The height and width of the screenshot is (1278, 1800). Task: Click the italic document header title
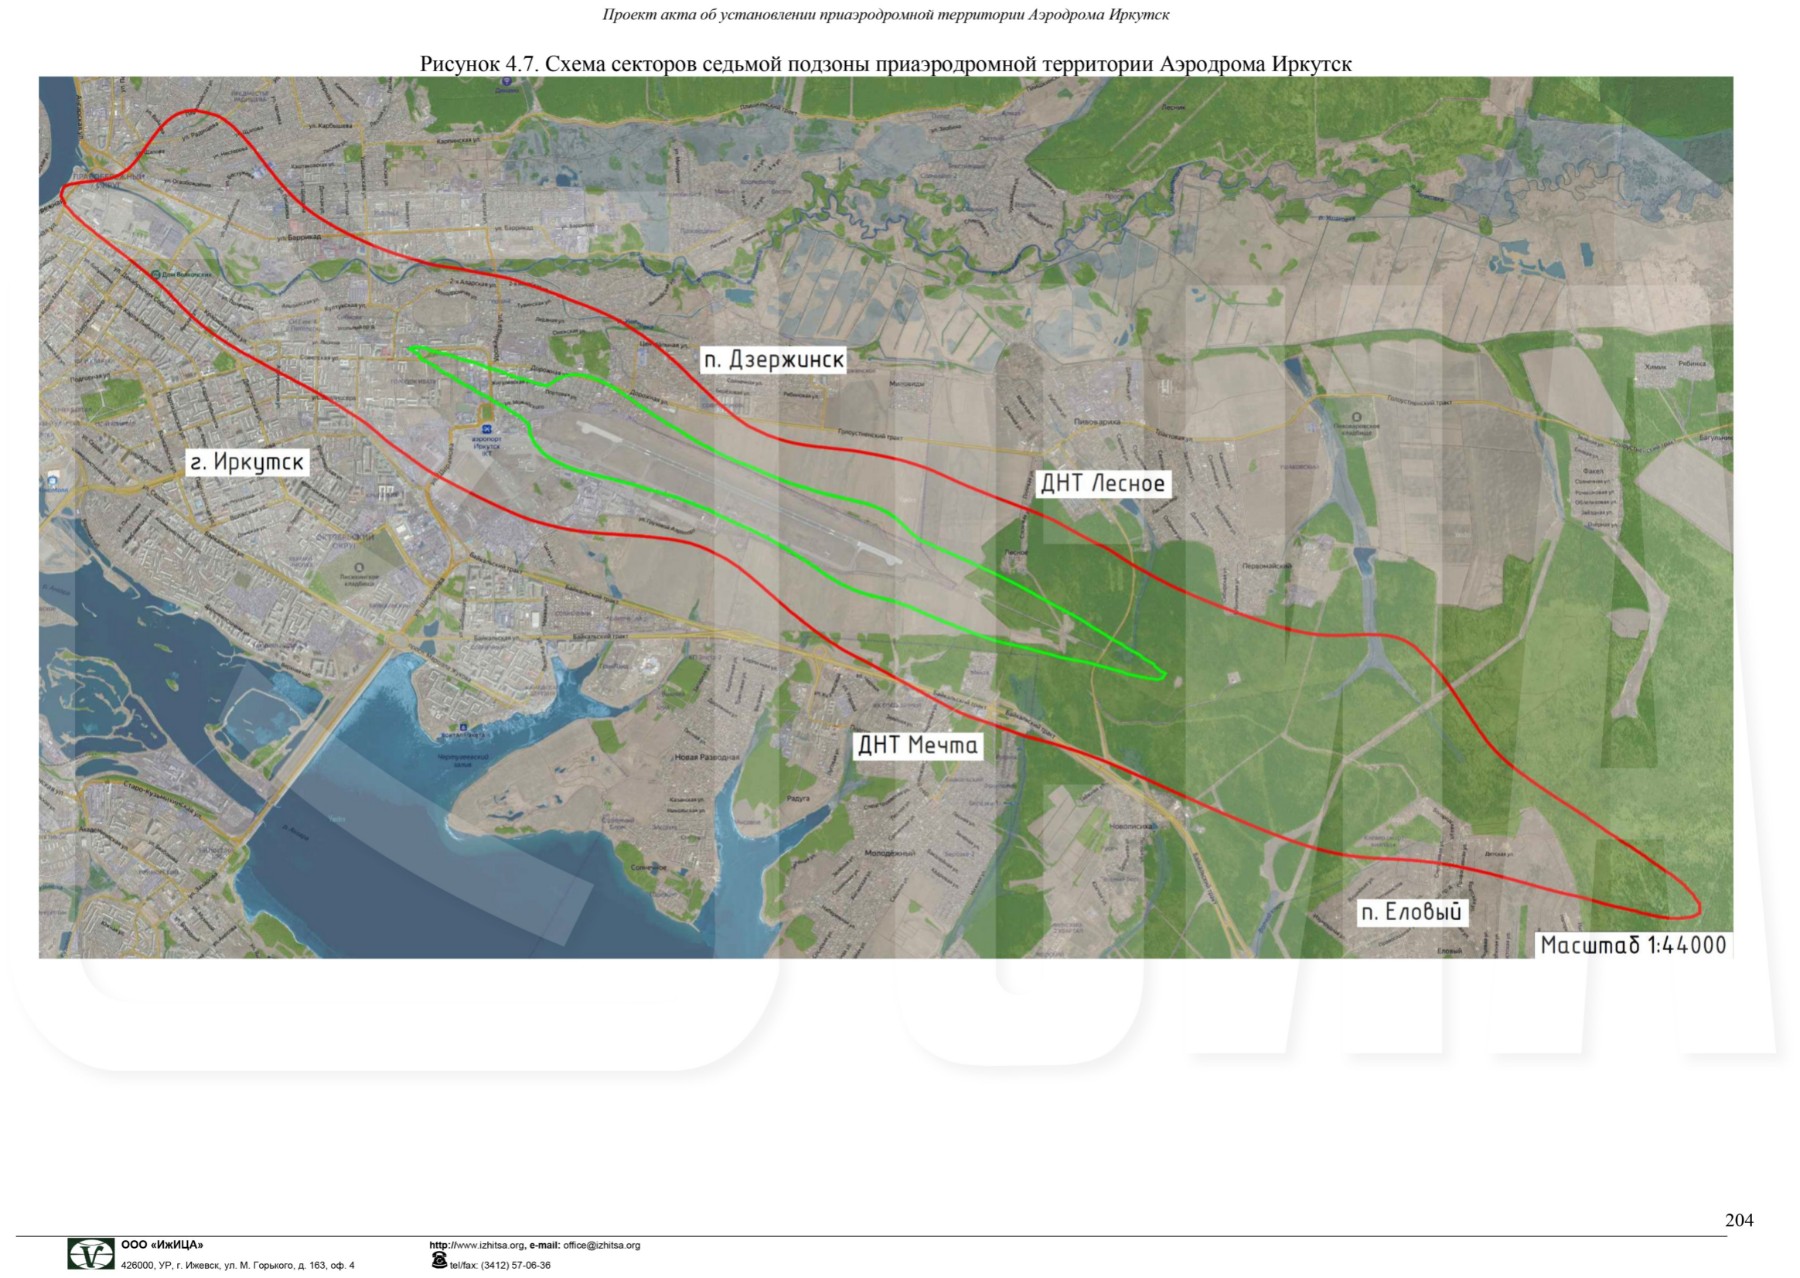(x=885, y=15)
